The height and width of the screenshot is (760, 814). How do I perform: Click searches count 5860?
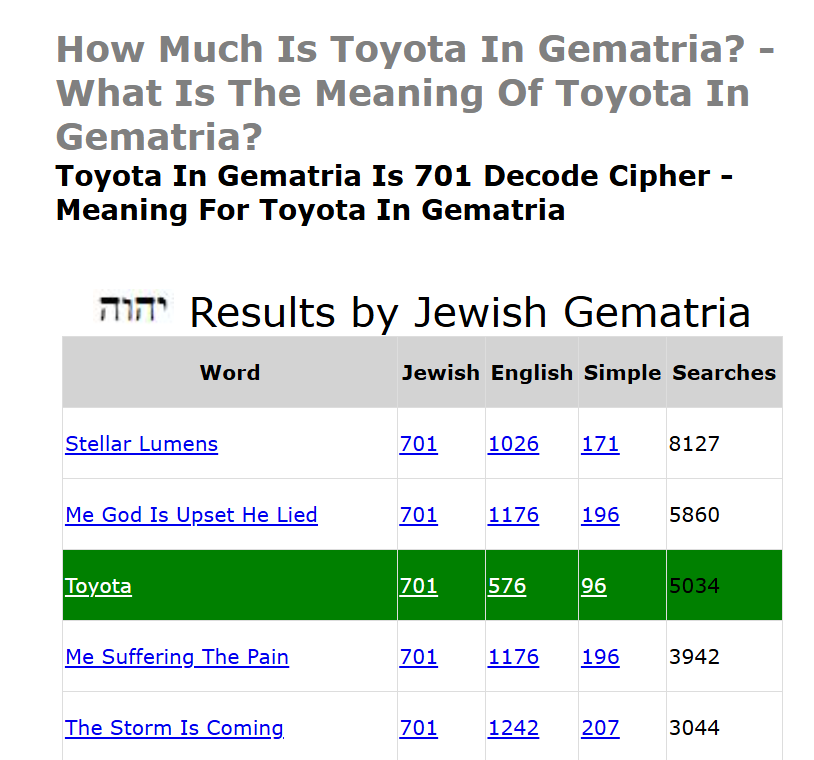point(694,515)
